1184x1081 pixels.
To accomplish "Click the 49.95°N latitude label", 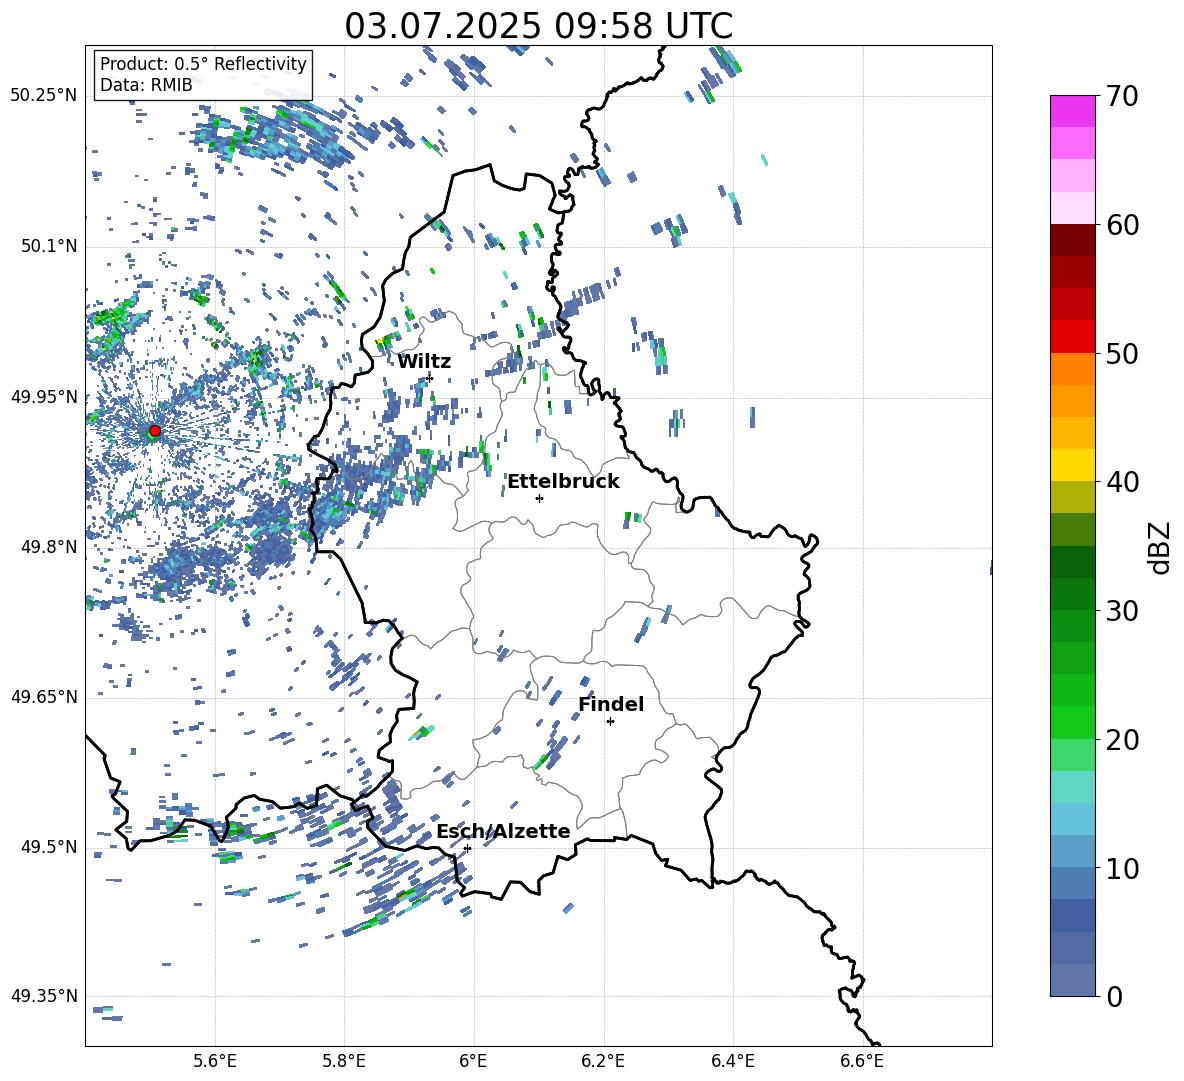I will click(x=44, y=397).
